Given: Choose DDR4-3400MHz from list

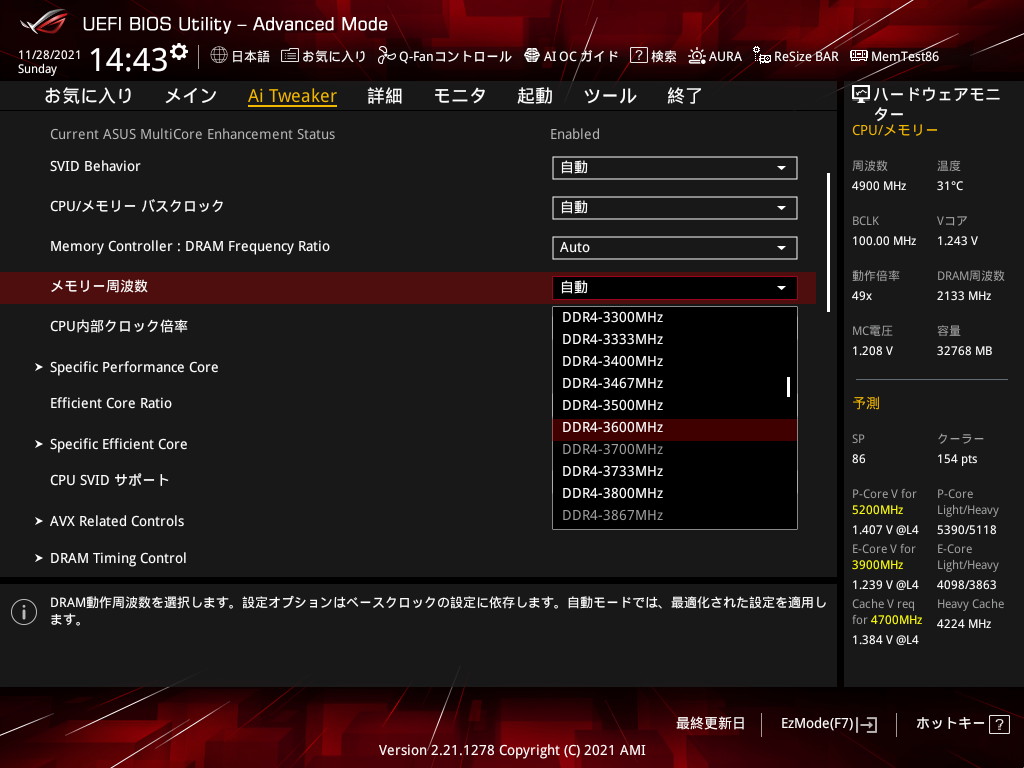Looking at the screenshot, I should tap(675, 361).
